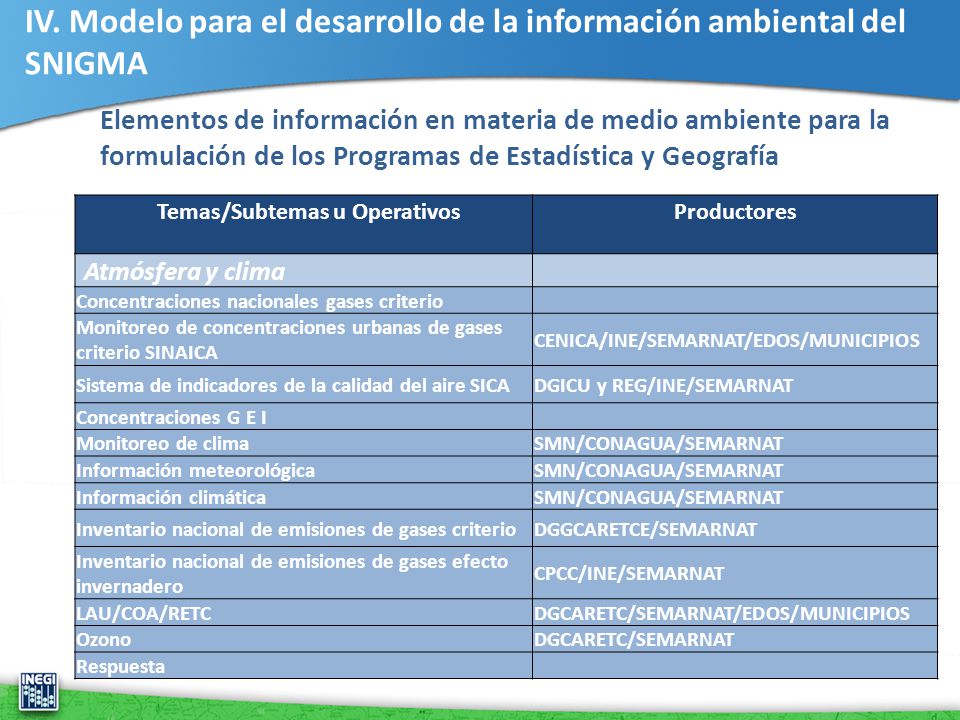Click 'DGCARETC/SEMARNAT/EDOS/MUNICIPIOS' cell
The image size is (960, 720).
(735, 612)
